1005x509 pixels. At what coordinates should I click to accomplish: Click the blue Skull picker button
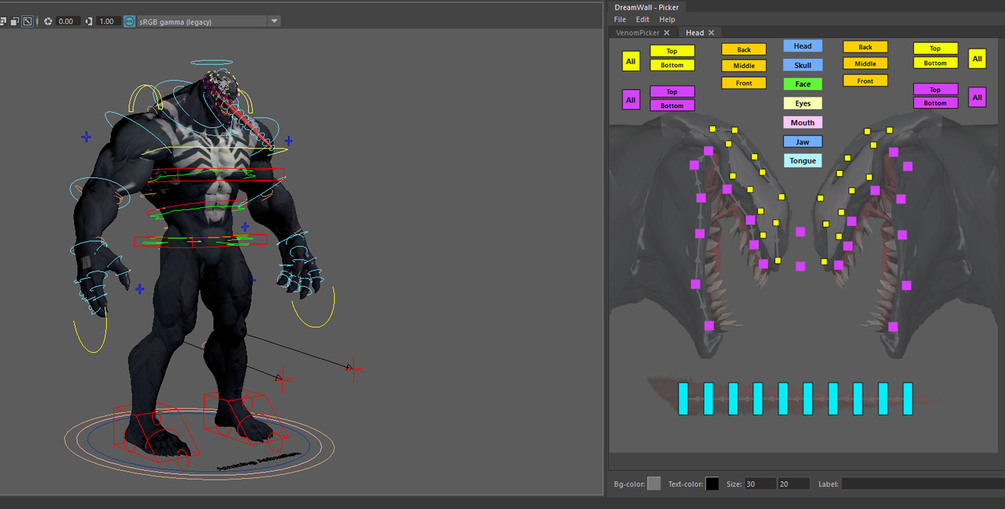[802, 65]
